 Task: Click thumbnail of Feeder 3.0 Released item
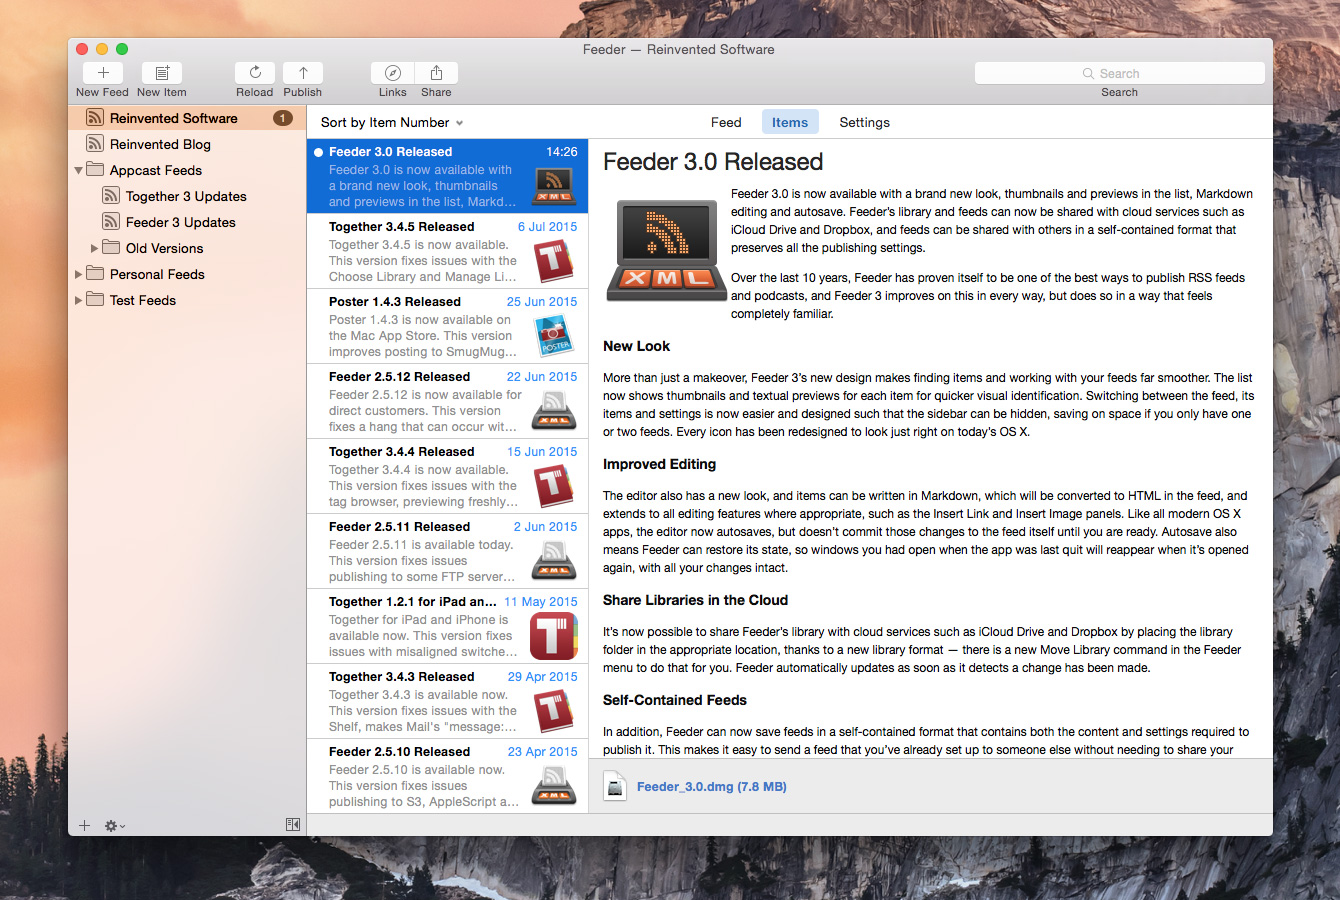(x=554, y=185)
